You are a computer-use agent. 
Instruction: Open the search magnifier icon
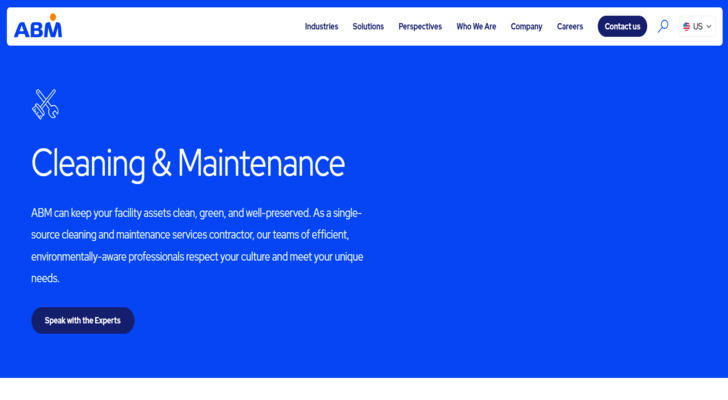coord(663,26)
